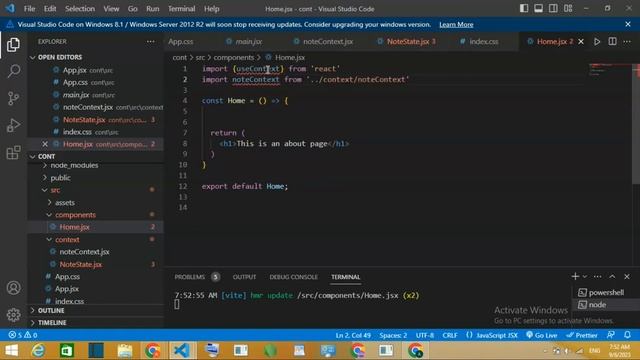Screen dimensions: 640x360
Task: Select the powershell terminal instance
Action: (x=606, y=292)
